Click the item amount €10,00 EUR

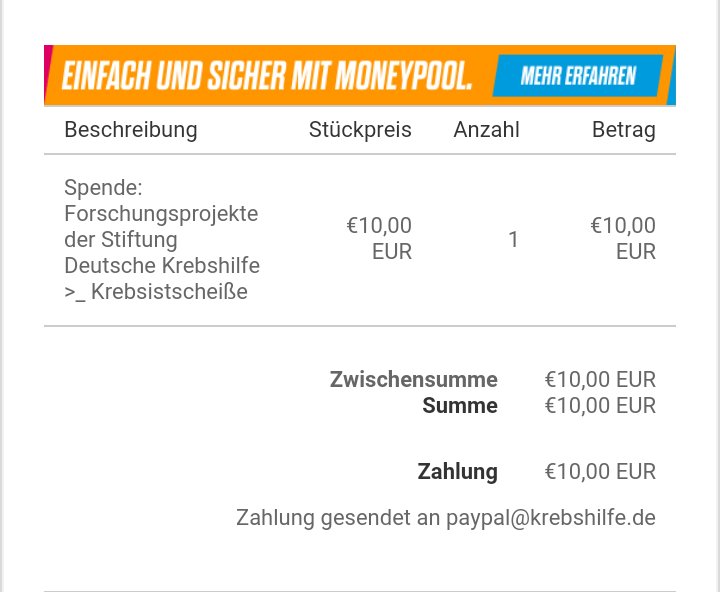pyautogui.click(x=623, y=238)
